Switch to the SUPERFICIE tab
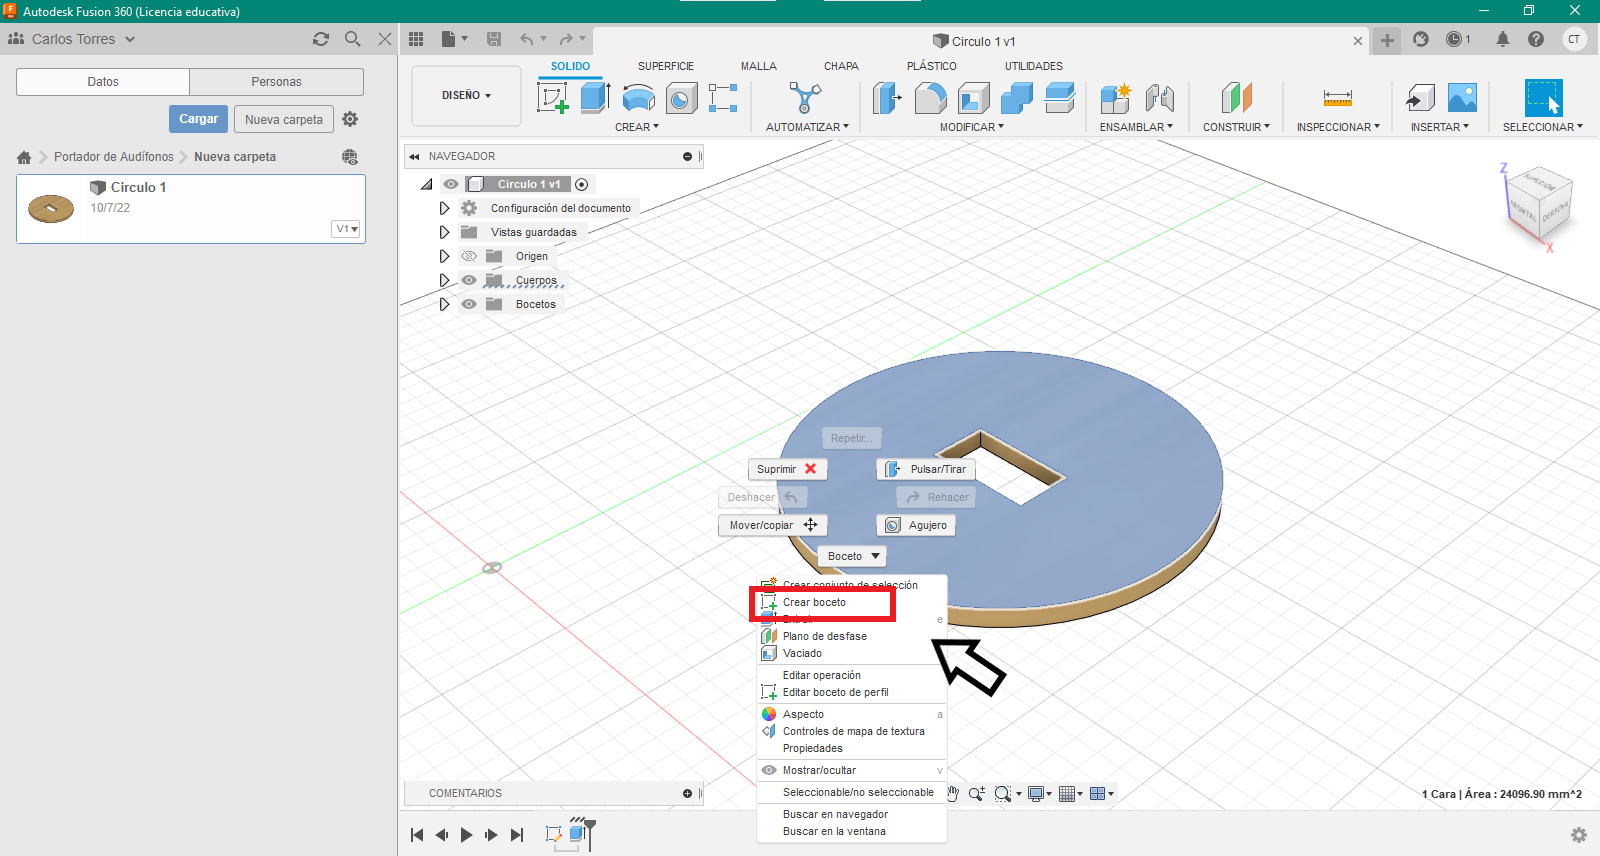The image size is (1600, 856). [x=666, y=66]
